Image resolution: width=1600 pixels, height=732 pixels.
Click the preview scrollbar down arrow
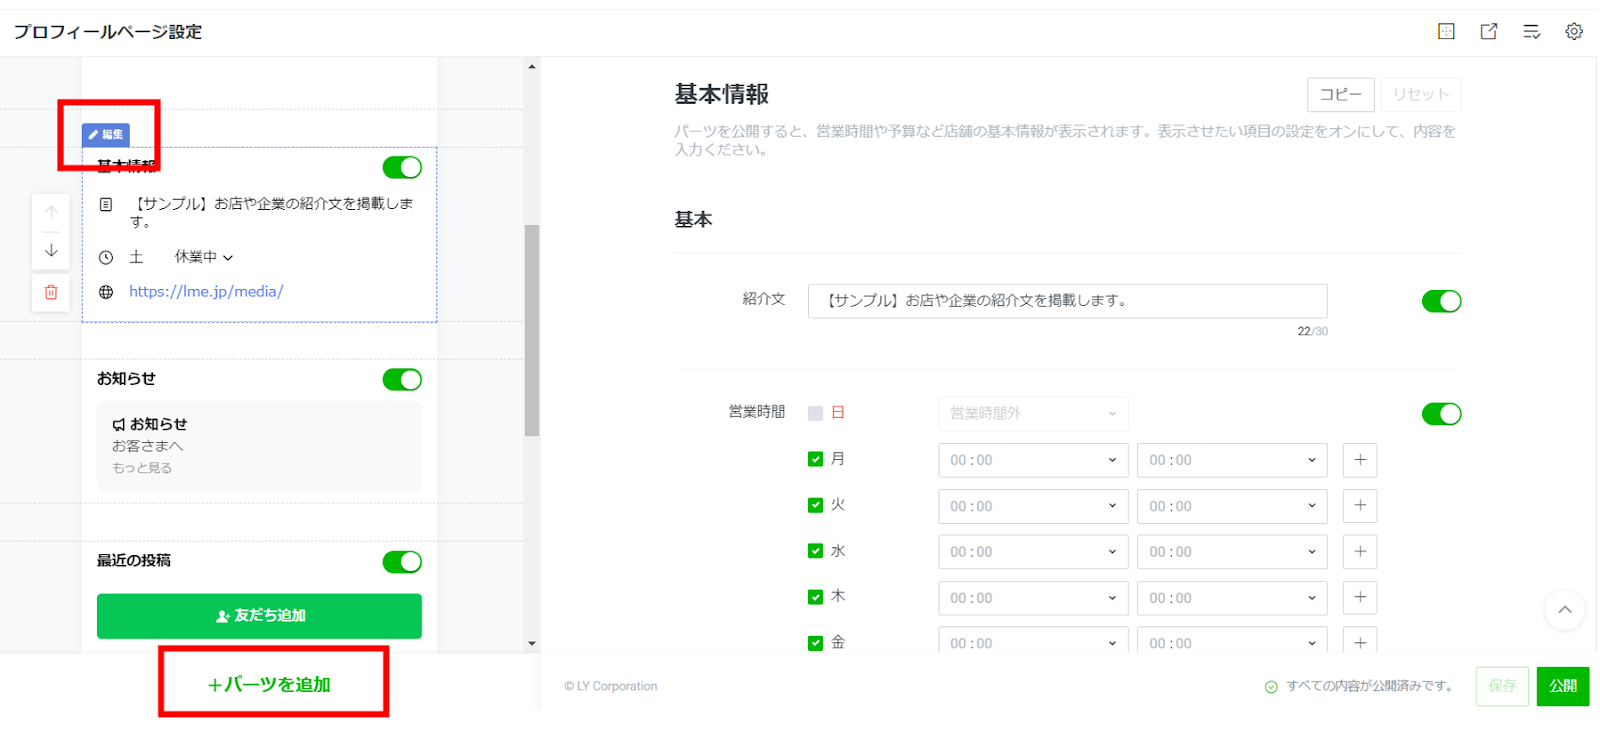(532, 644)
